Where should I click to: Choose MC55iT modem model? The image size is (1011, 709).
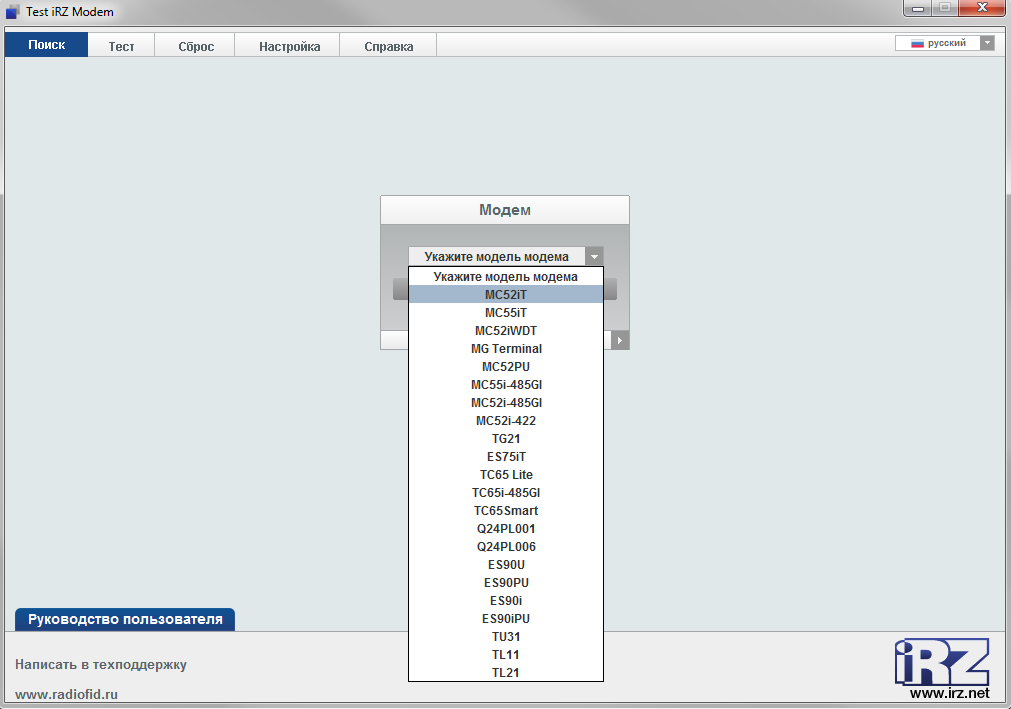click(x=506, y=312)
